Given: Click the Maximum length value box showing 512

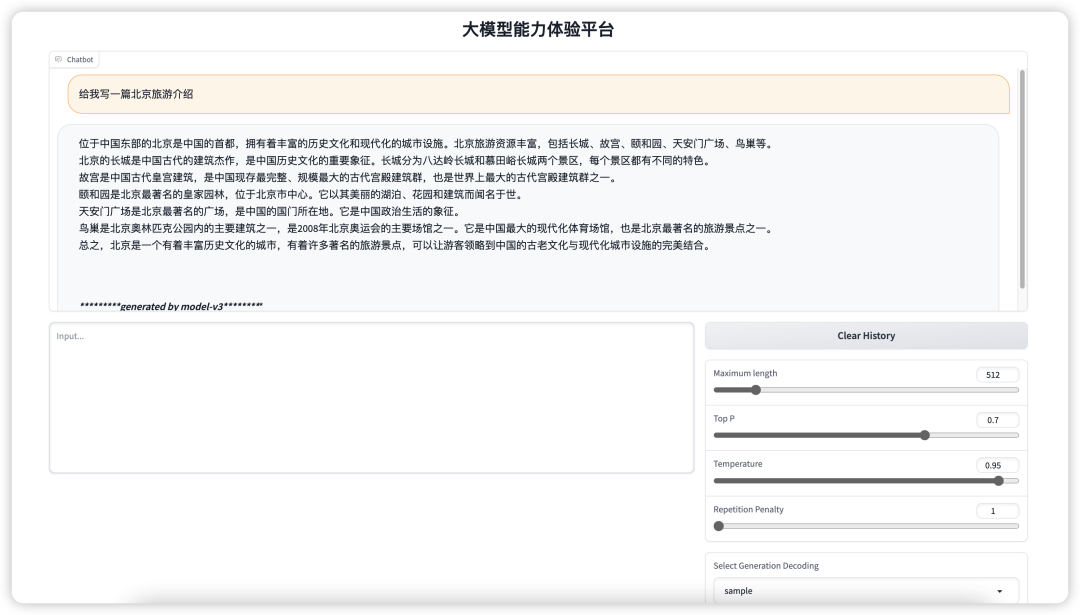Looking at the screenshot, I should [x=996, y=374].
